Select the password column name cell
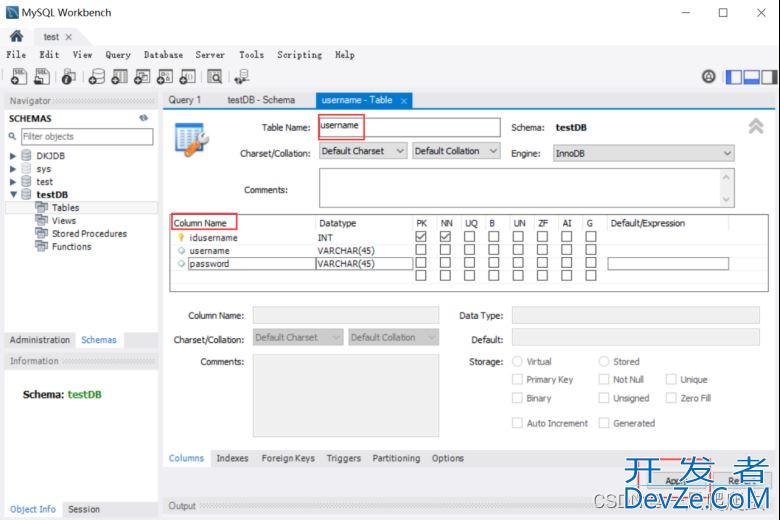 252,264
